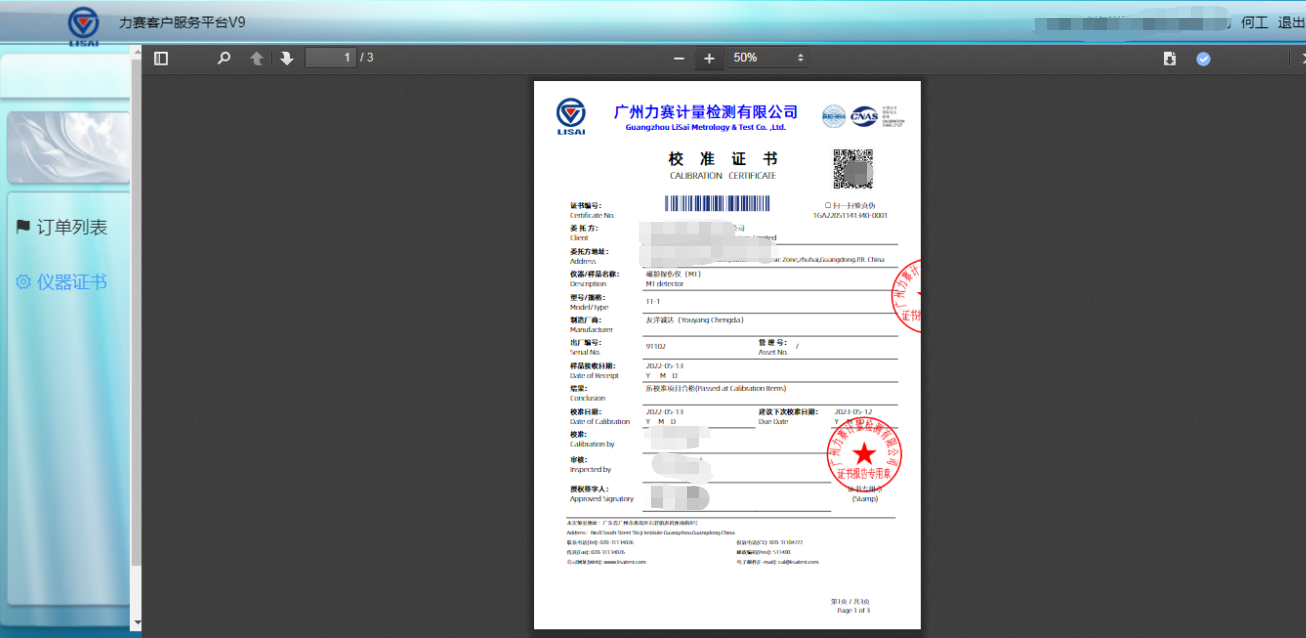The image size is (1306, 638).
Task: Click the sidebar scrollbar down arrow
Action: click(x=136, y=623)
